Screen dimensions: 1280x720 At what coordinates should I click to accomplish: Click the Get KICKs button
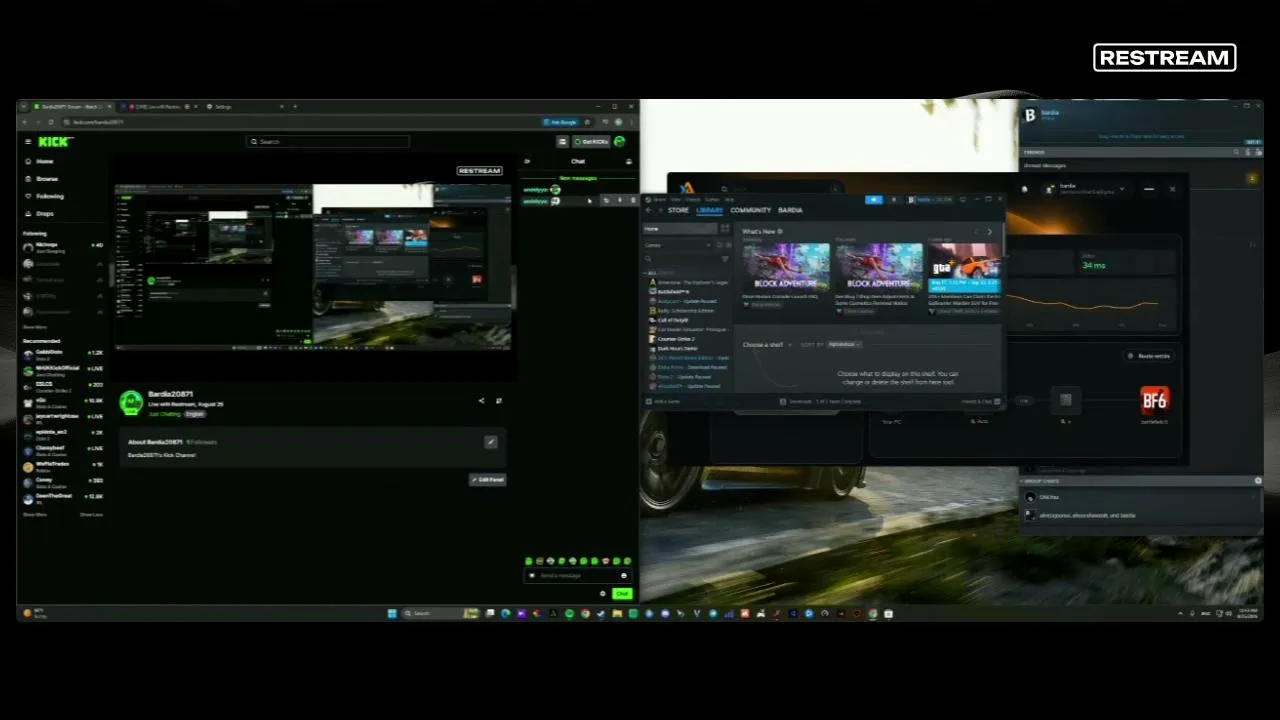(591, 142)
